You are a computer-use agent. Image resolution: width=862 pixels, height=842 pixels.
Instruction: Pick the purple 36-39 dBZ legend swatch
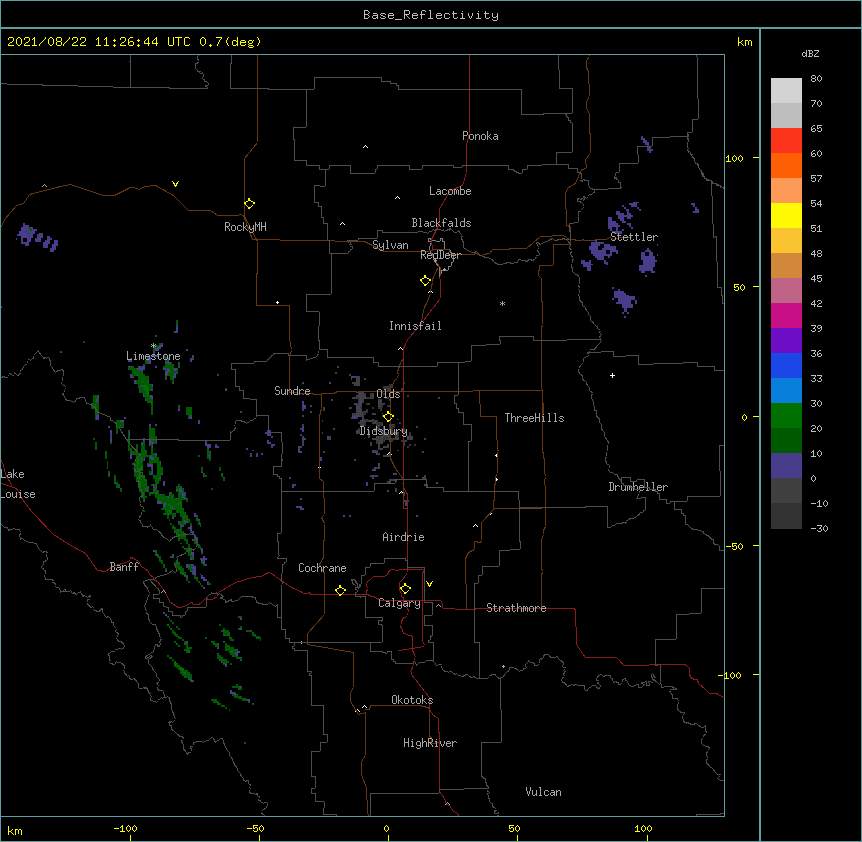(x=786, y=340)
